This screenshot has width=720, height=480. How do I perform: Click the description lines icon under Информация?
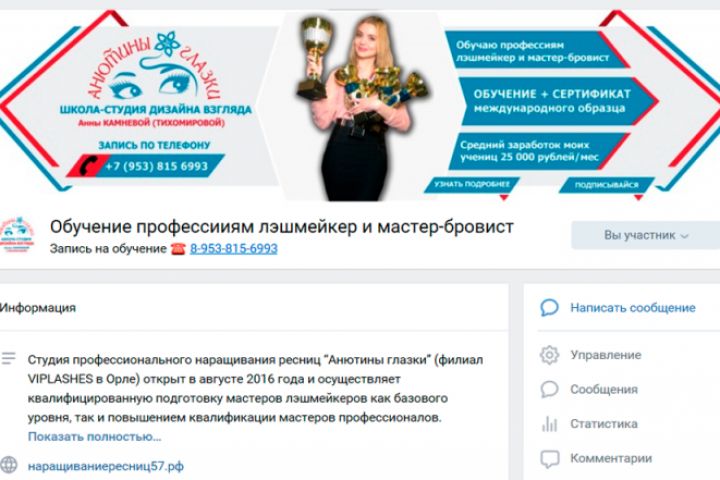pos(8,358)
